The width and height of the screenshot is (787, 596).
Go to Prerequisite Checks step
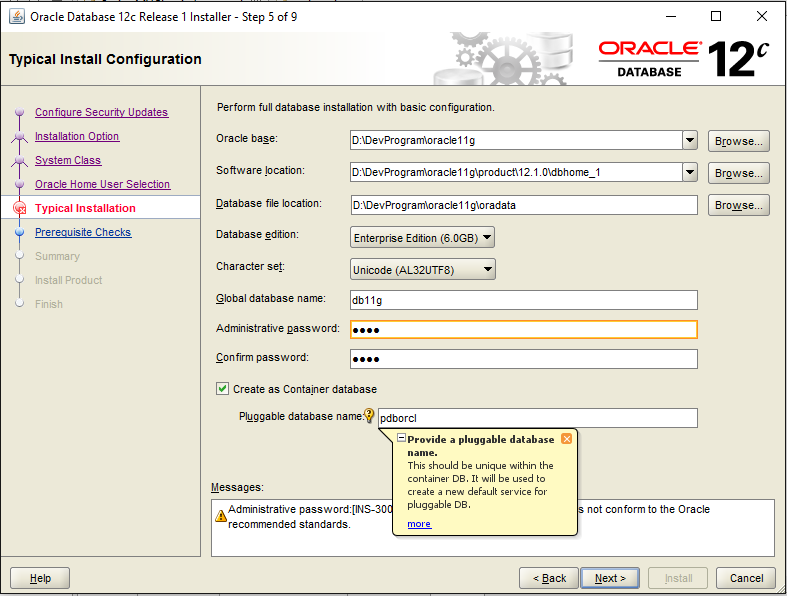tap(83, 232)
